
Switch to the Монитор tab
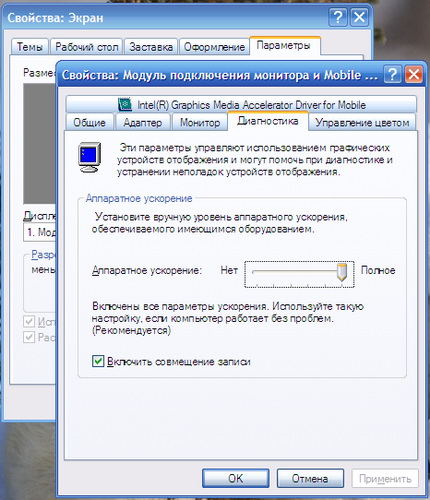coord(200,122)
